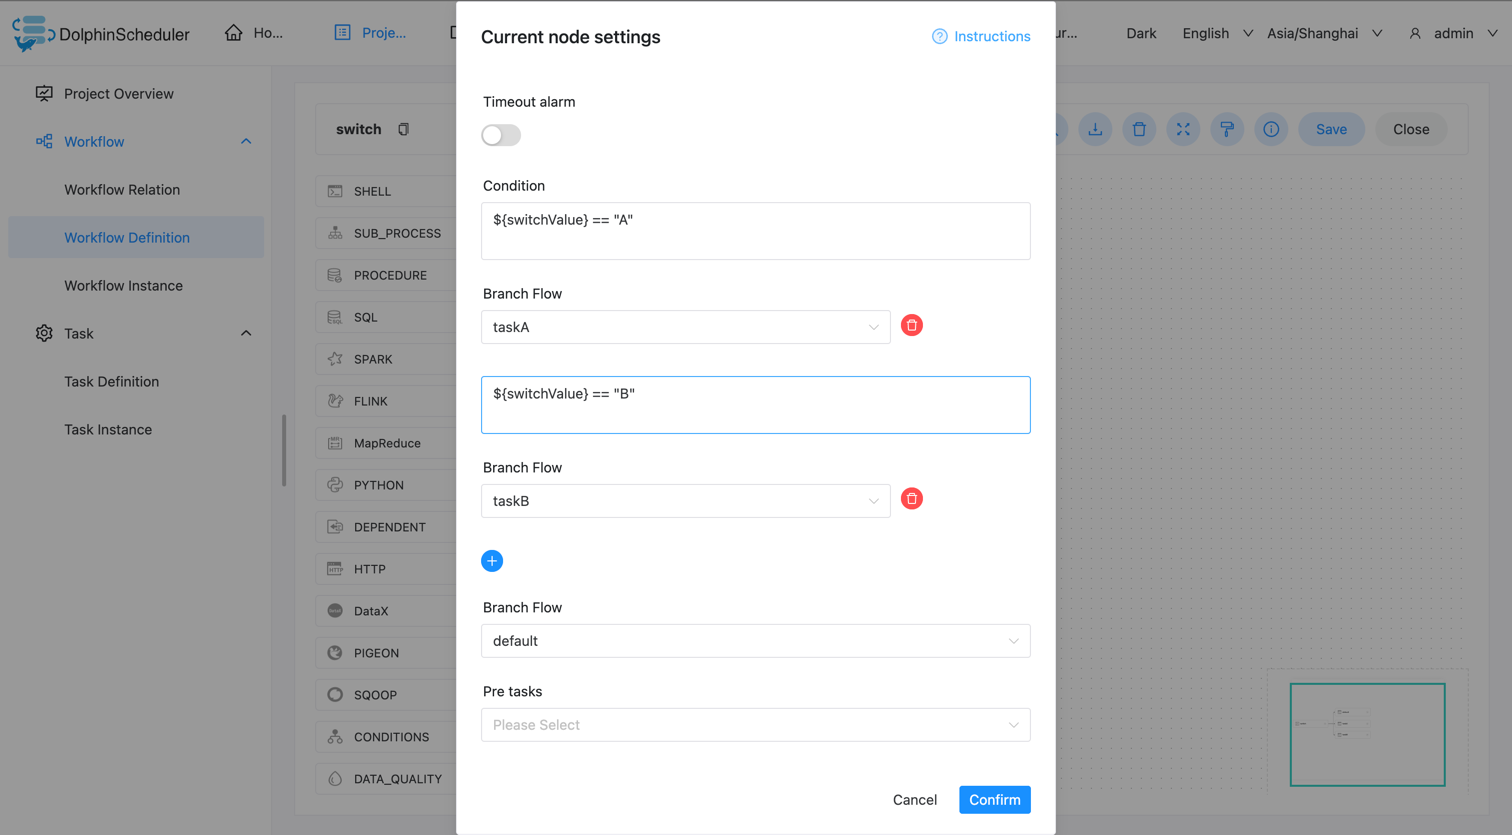Add a new switch condition with plus icon
This screenshot has height=835, width=1512.
492,561
